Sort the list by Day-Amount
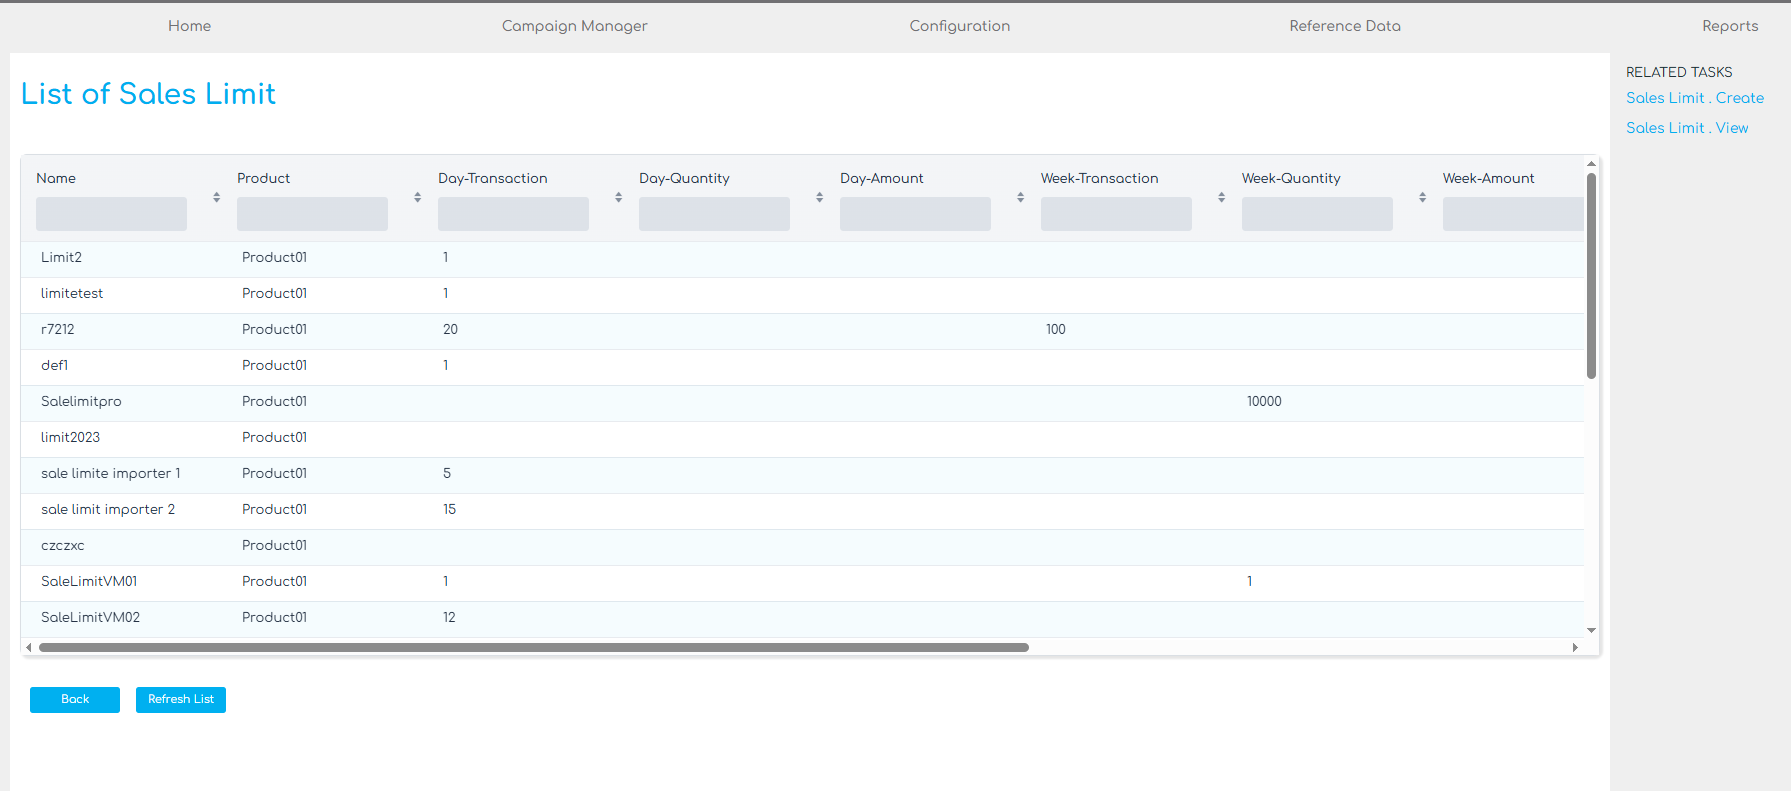Image resolution: width=1791 pixels, height=791 pixels. point(1020,198)
